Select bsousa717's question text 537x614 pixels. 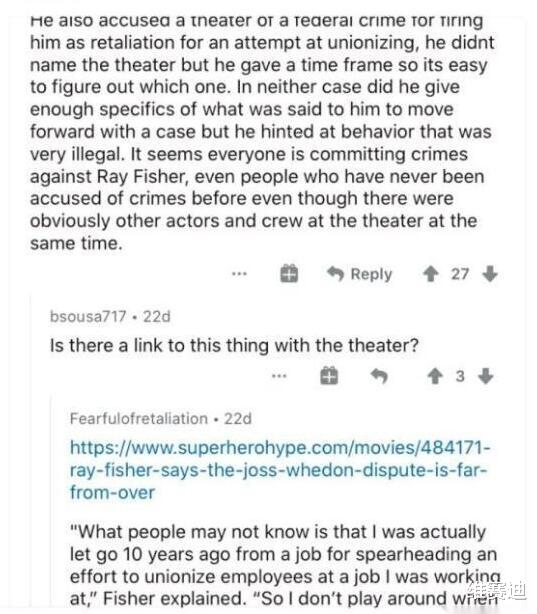pyautogui.click(x=234, y=345)
